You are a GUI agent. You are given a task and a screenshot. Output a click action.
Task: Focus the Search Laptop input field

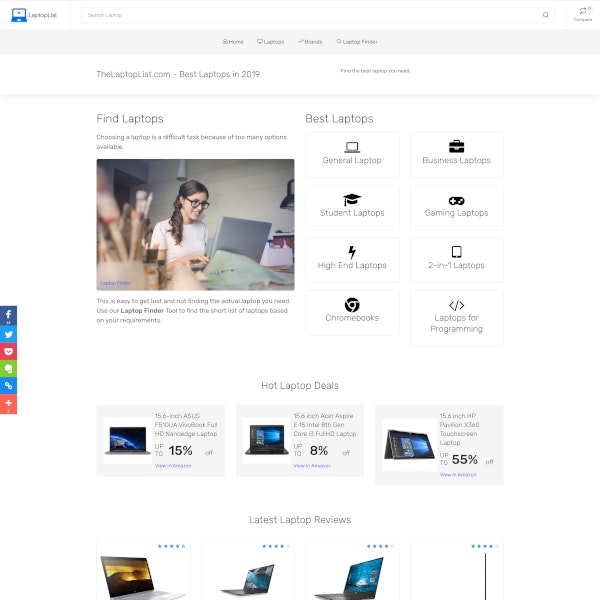(318, 15)
